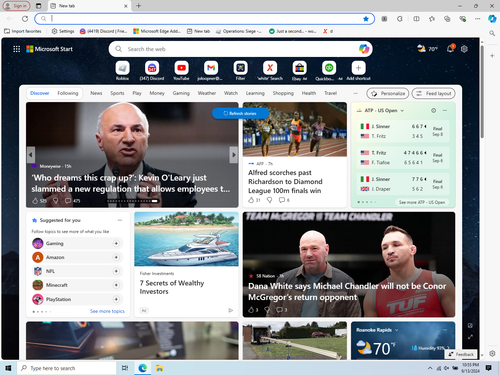The width and height of the screenshot is (500, 375).
Task: Expand Roanoke Rapids location dropdown
Action: (x=397, y=330)
